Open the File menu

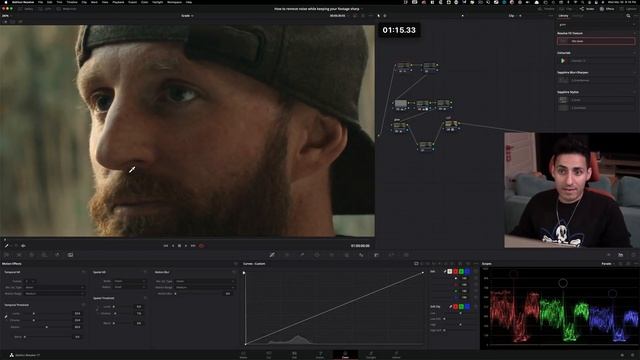click(40, 2)
